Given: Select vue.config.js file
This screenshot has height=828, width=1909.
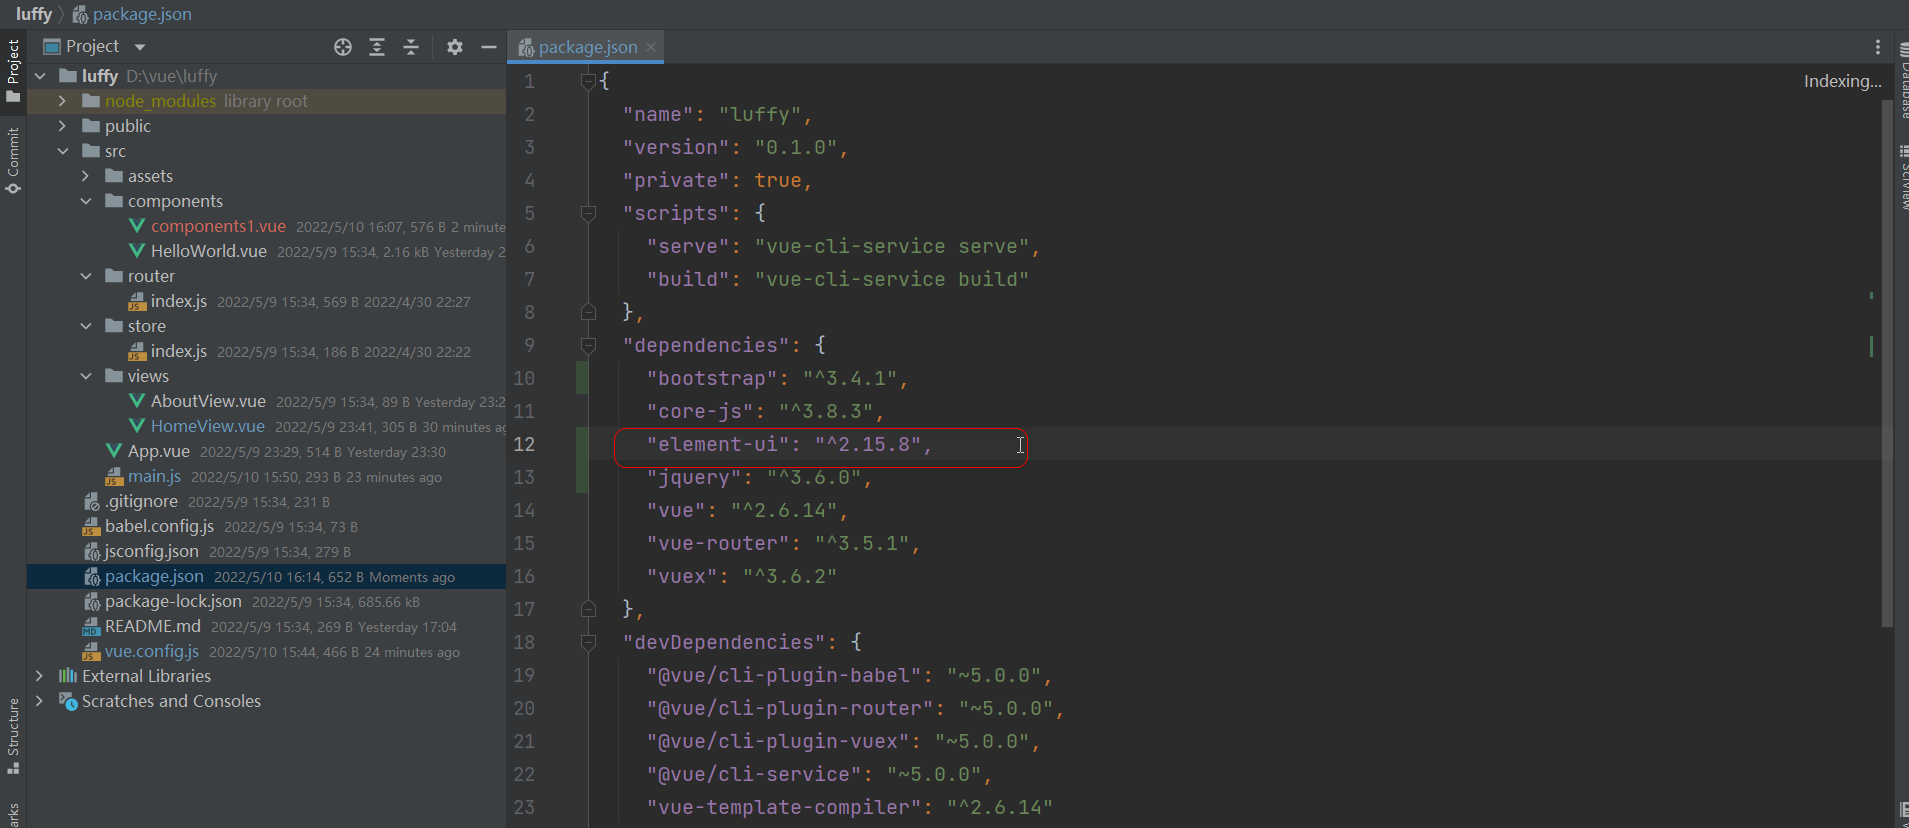Looking at the screenshot, I should (151, 651).
